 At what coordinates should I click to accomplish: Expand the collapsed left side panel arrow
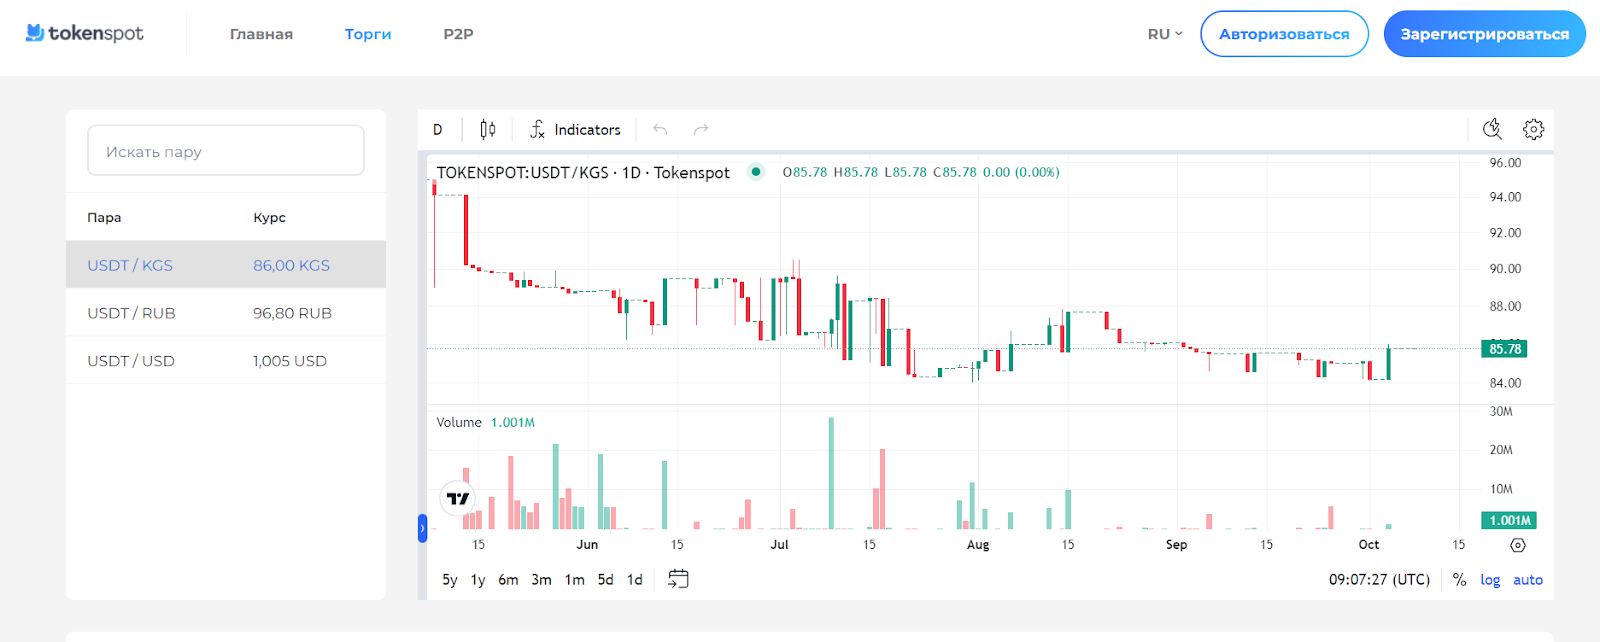point(422,528)
